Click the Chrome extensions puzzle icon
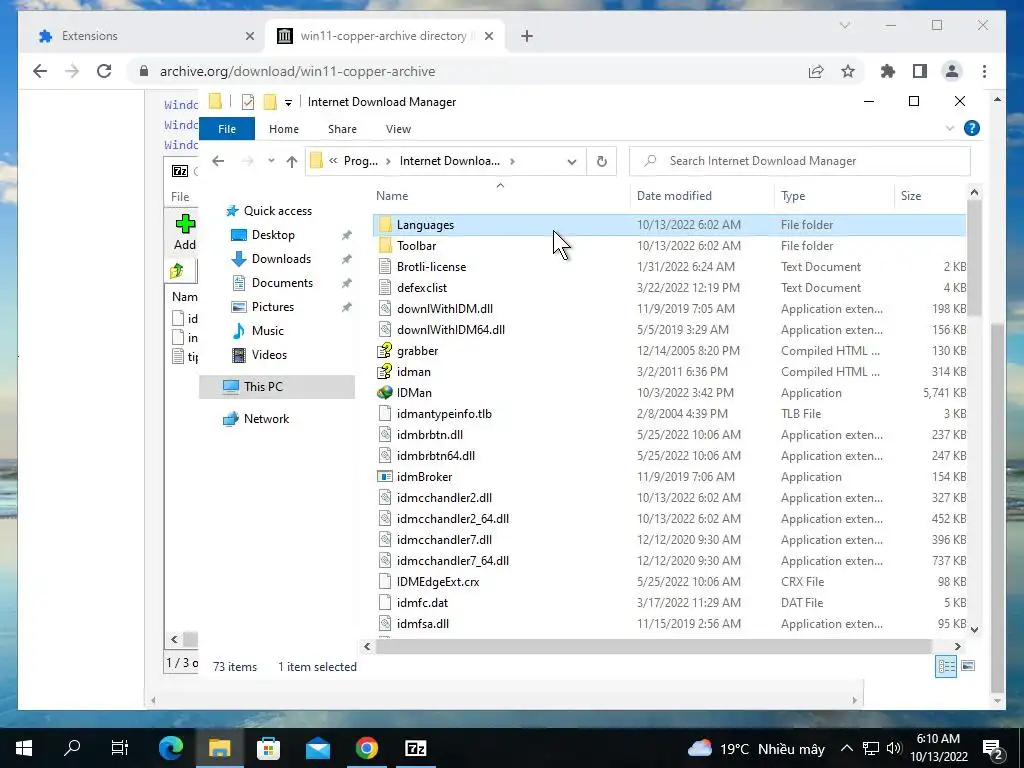Viewport: 1024px width, 768px height. [x=887, y=71]
